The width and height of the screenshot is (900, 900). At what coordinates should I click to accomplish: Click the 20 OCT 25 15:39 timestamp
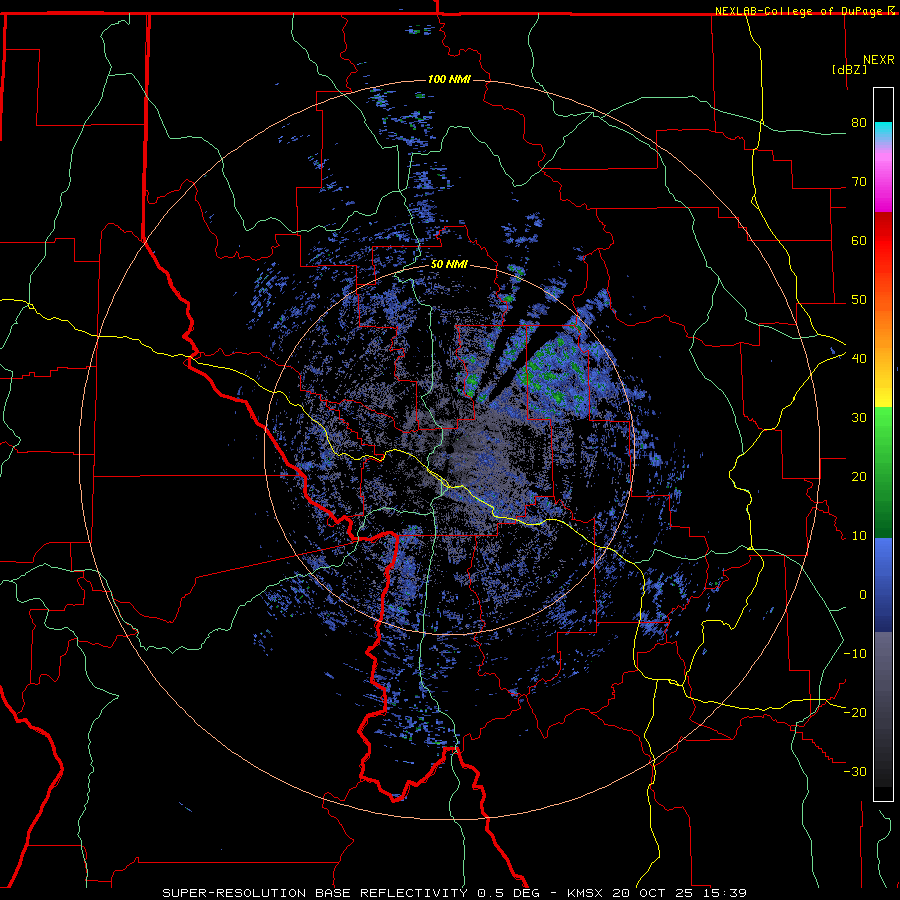coord(680,893)
